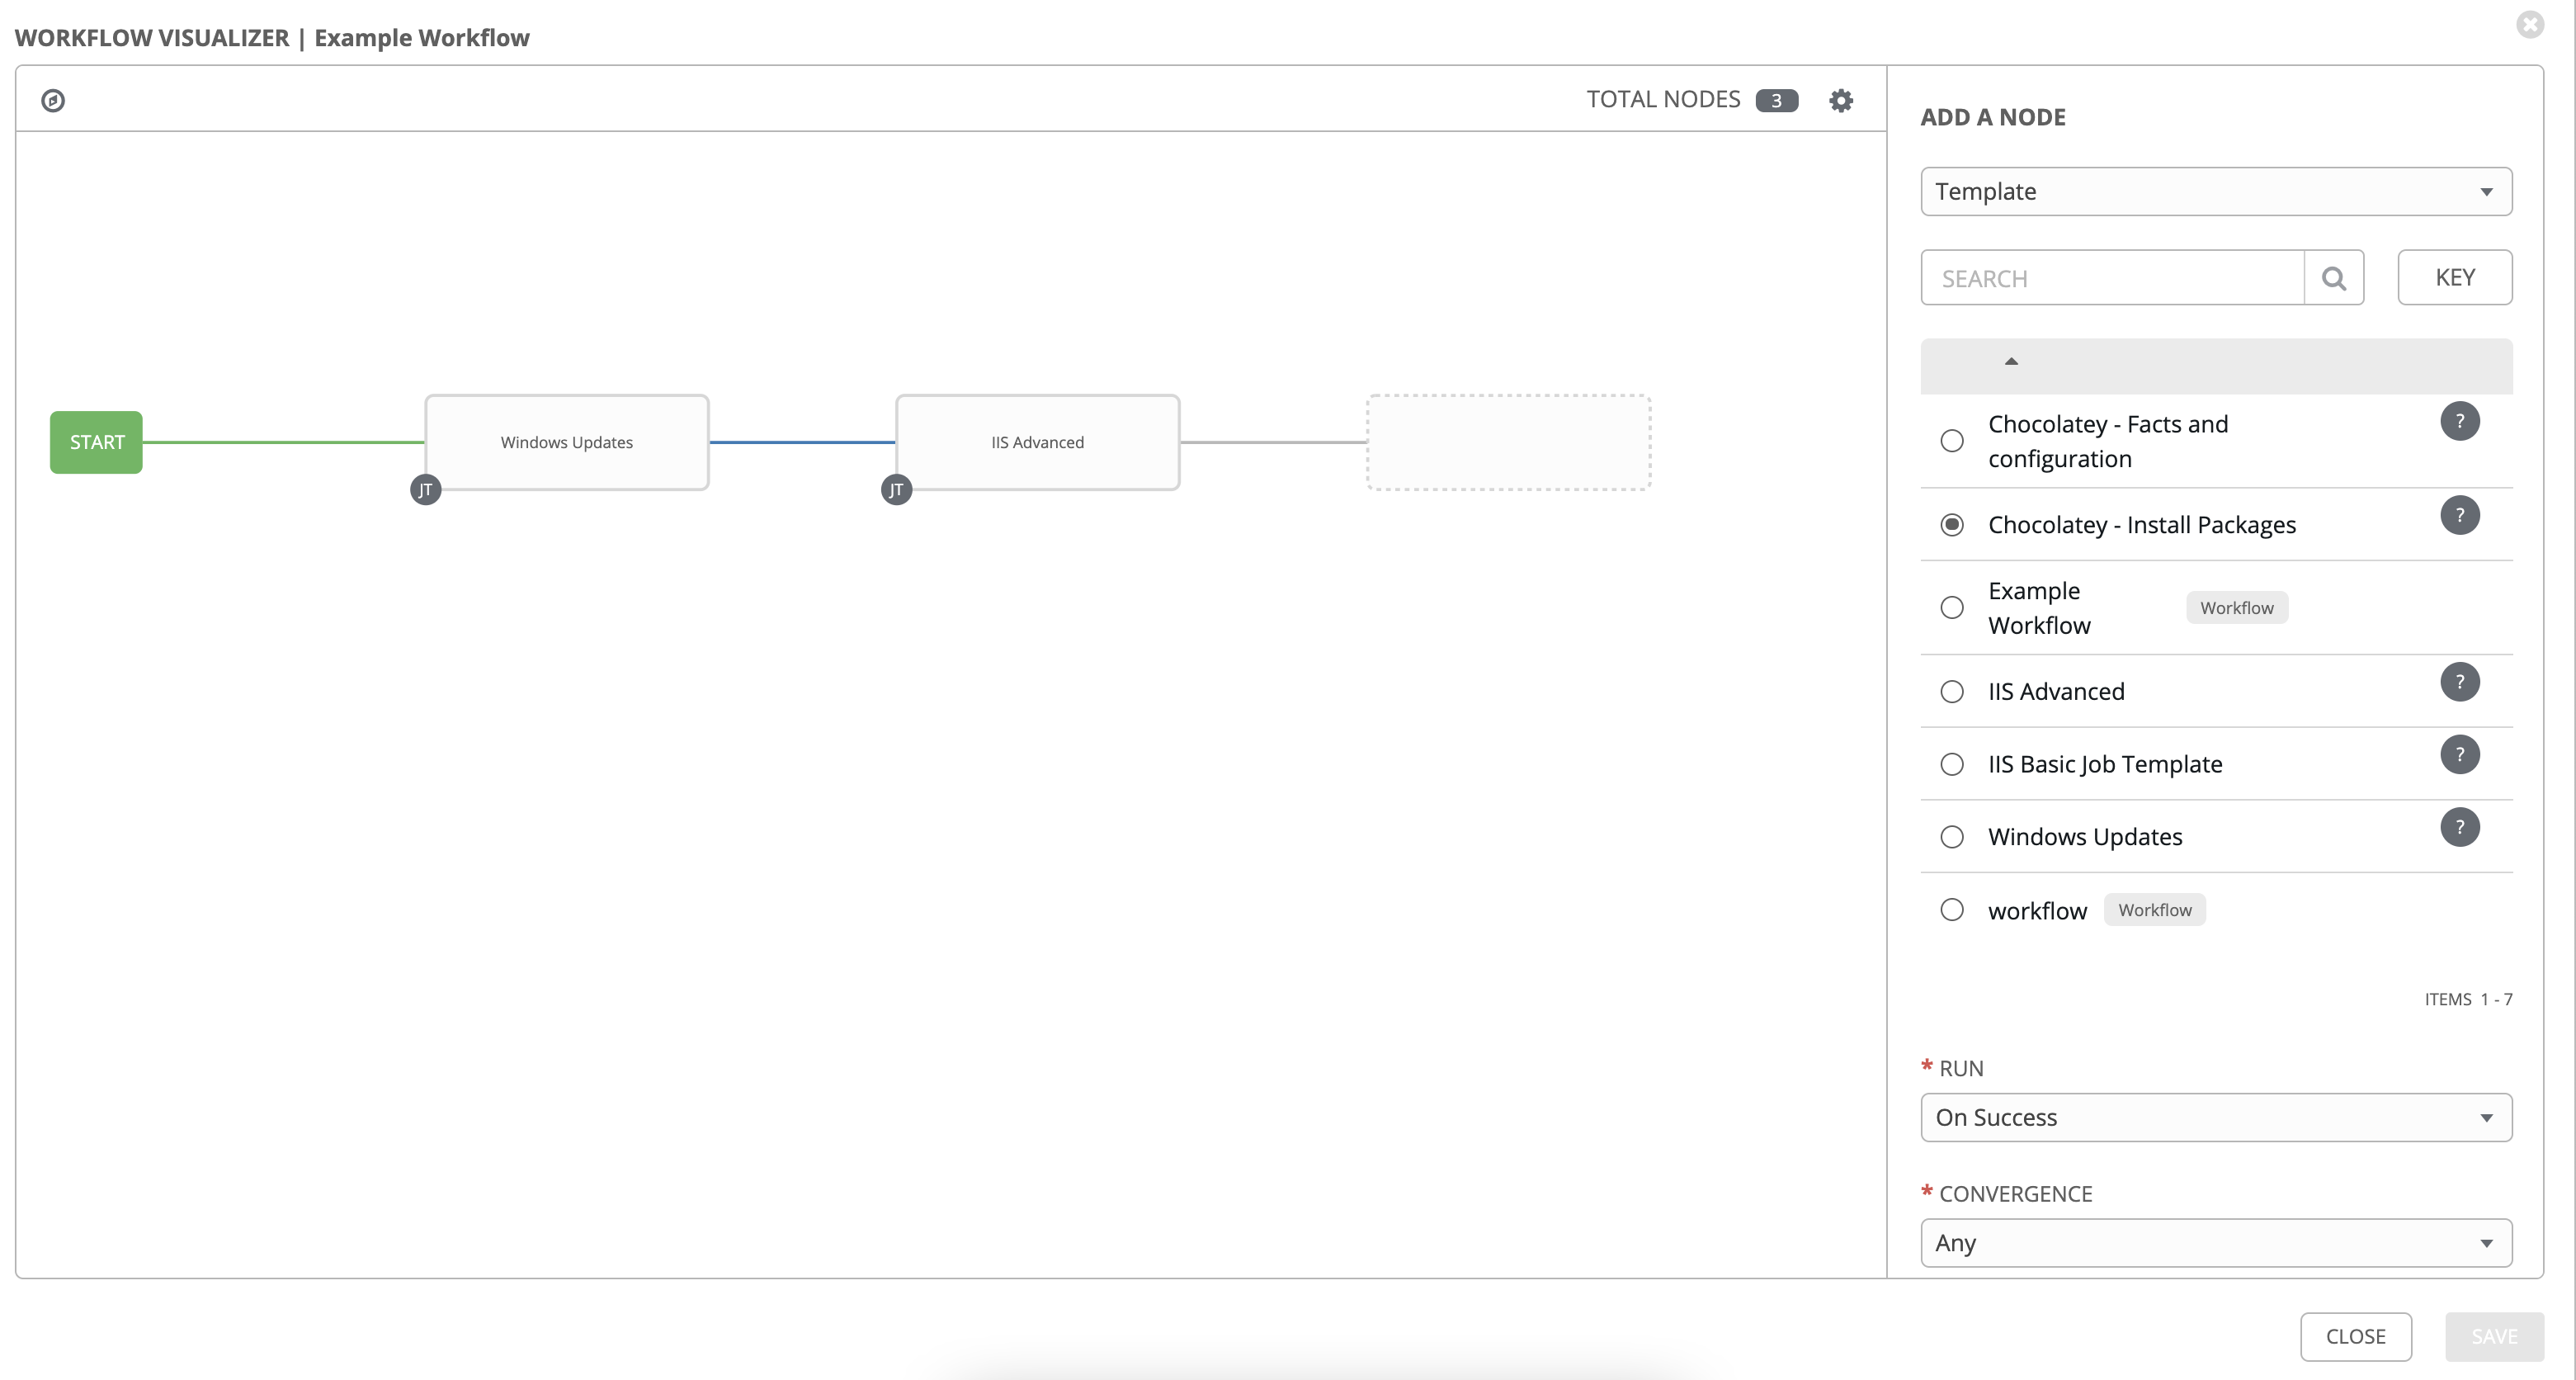Select the Chocolatey - Install Packages radio button
The image size is (2576, 1380).
pyautogui.click(x=1951, y=523)
